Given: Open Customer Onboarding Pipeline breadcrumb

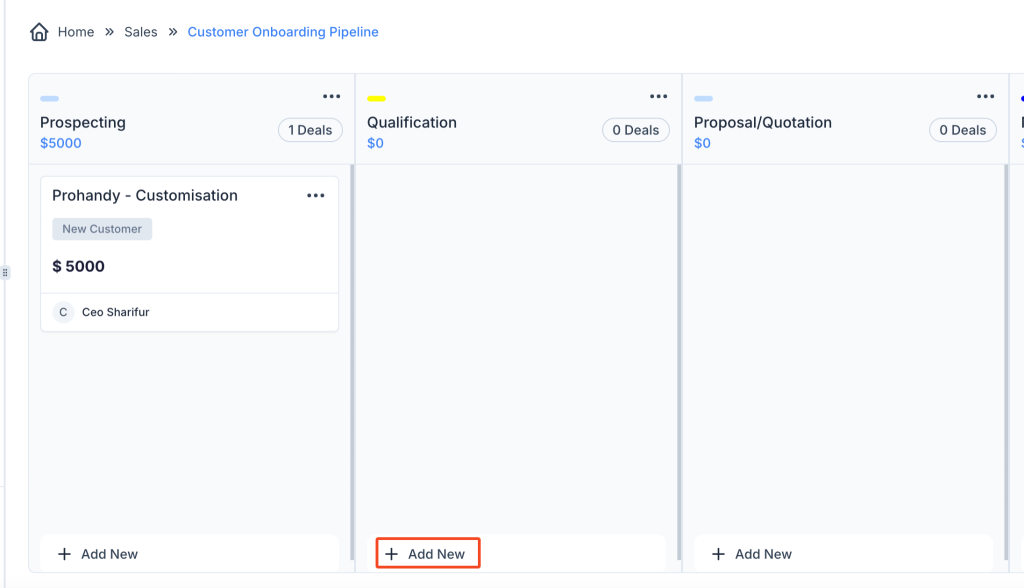Looking at the screenshot, I should (x=283, y=32).
